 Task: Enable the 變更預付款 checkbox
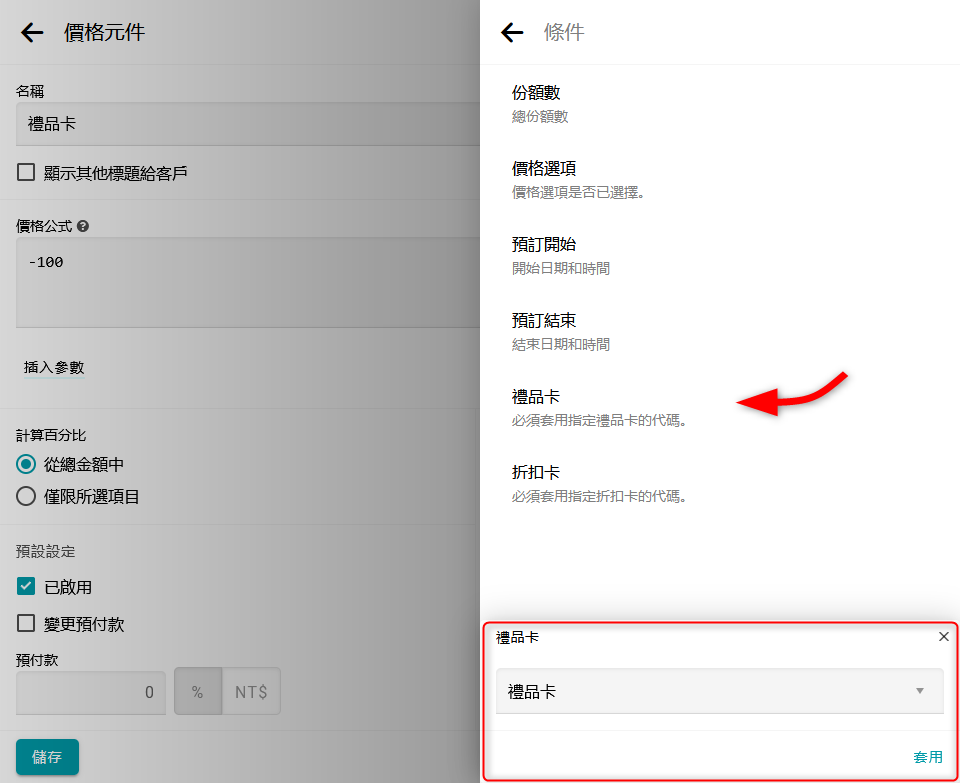point(26,624)
